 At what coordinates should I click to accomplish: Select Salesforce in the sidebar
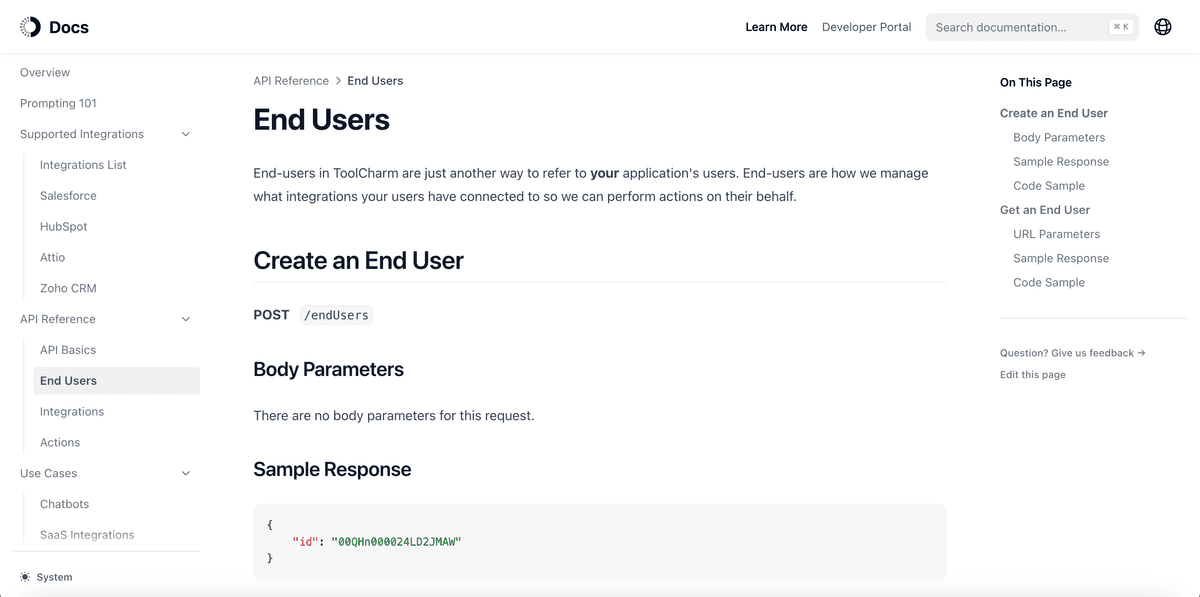point(70,195)
